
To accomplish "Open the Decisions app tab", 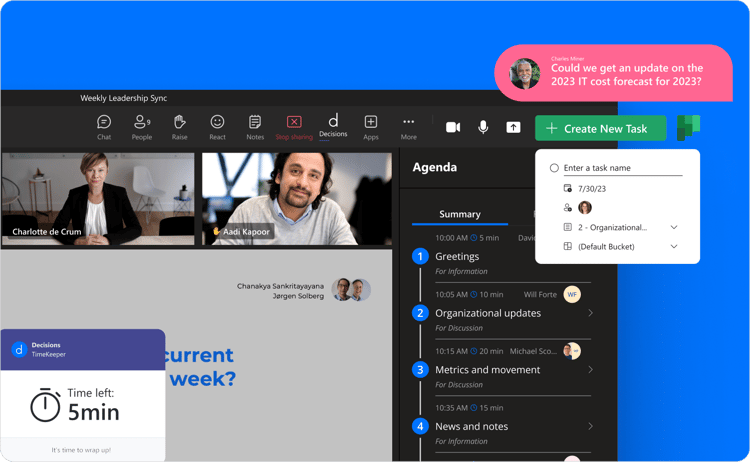I will coord(333,126).
